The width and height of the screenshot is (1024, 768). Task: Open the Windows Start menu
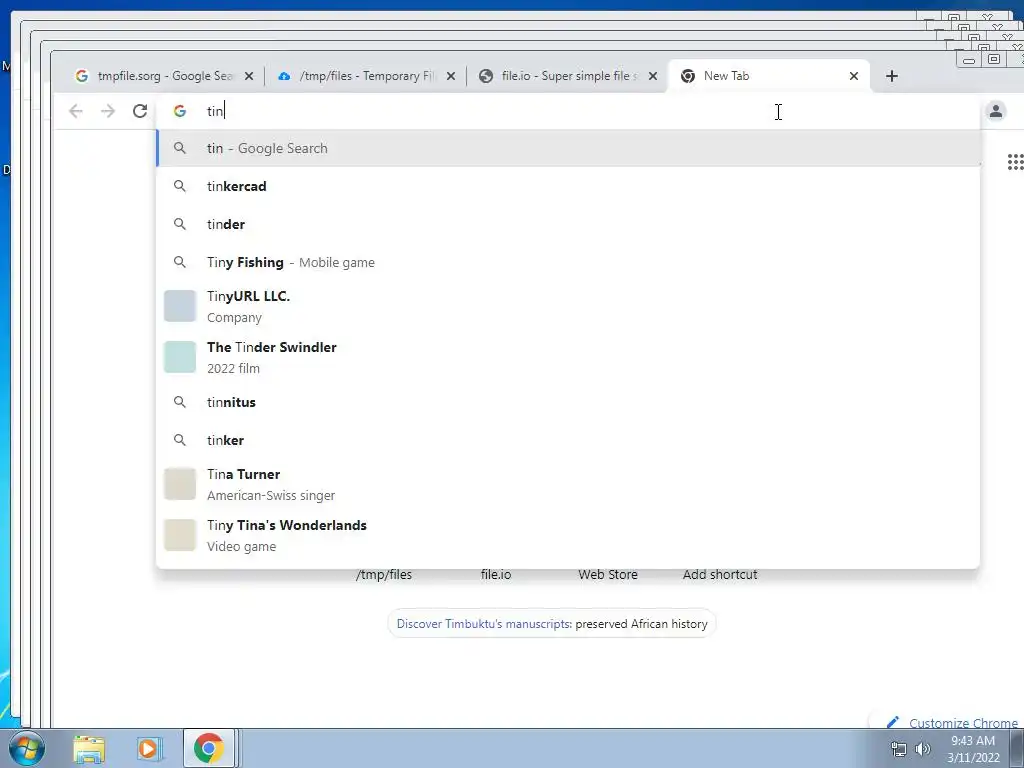(x=25, y=748)
